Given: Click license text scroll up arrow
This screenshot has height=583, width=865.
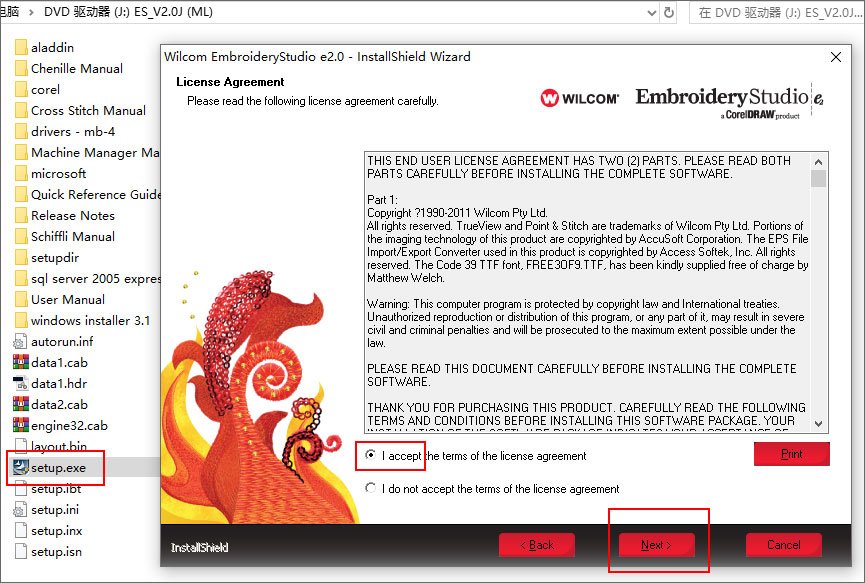Looking at the screenshot, I should (819, 162).
